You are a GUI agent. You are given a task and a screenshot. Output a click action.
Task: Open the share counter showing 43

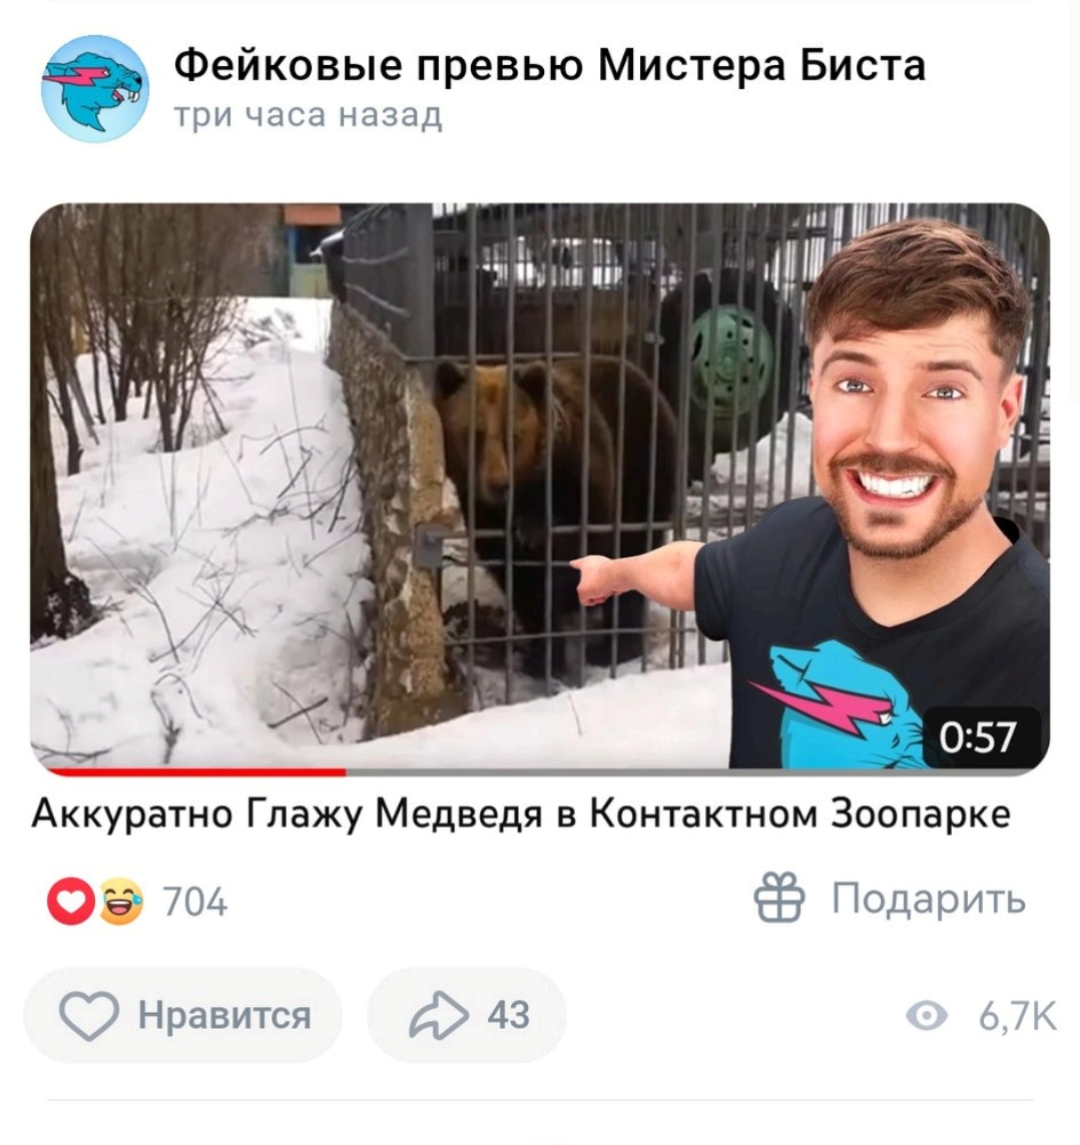(x=508, y=1016)
